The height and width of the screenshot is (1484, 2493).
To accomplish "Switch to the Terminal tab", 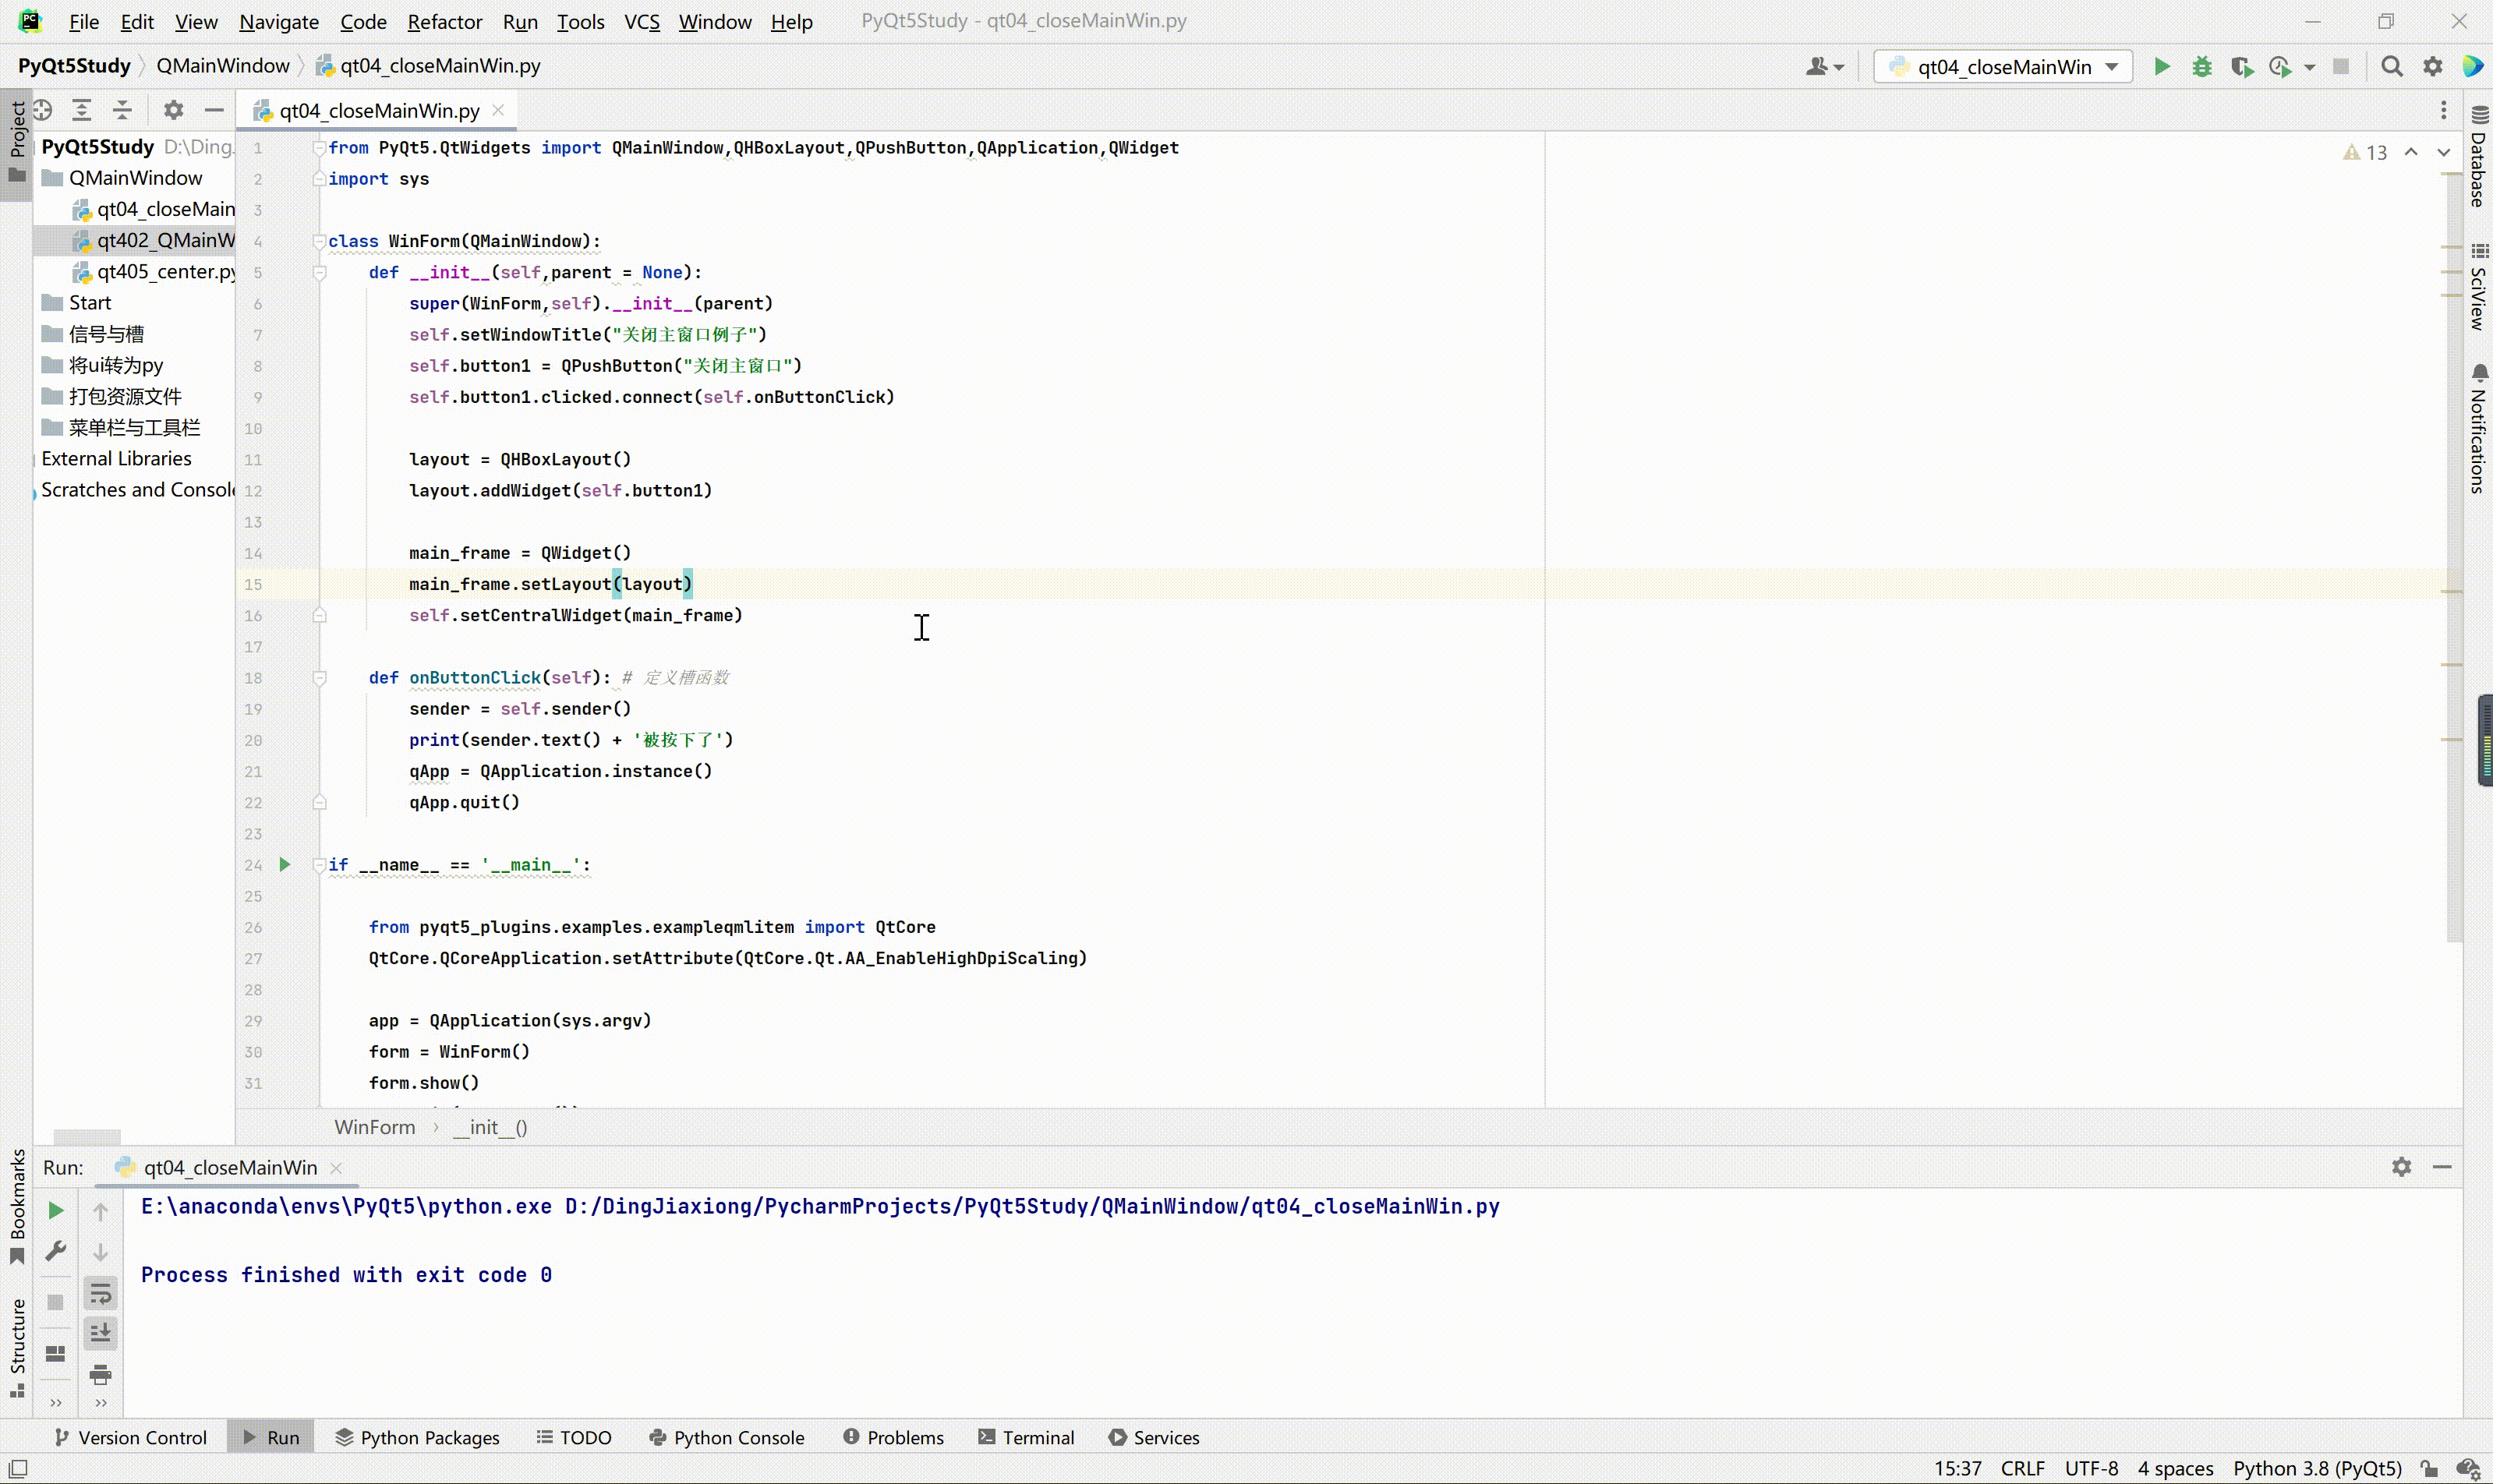I will pos(1035,1436).
